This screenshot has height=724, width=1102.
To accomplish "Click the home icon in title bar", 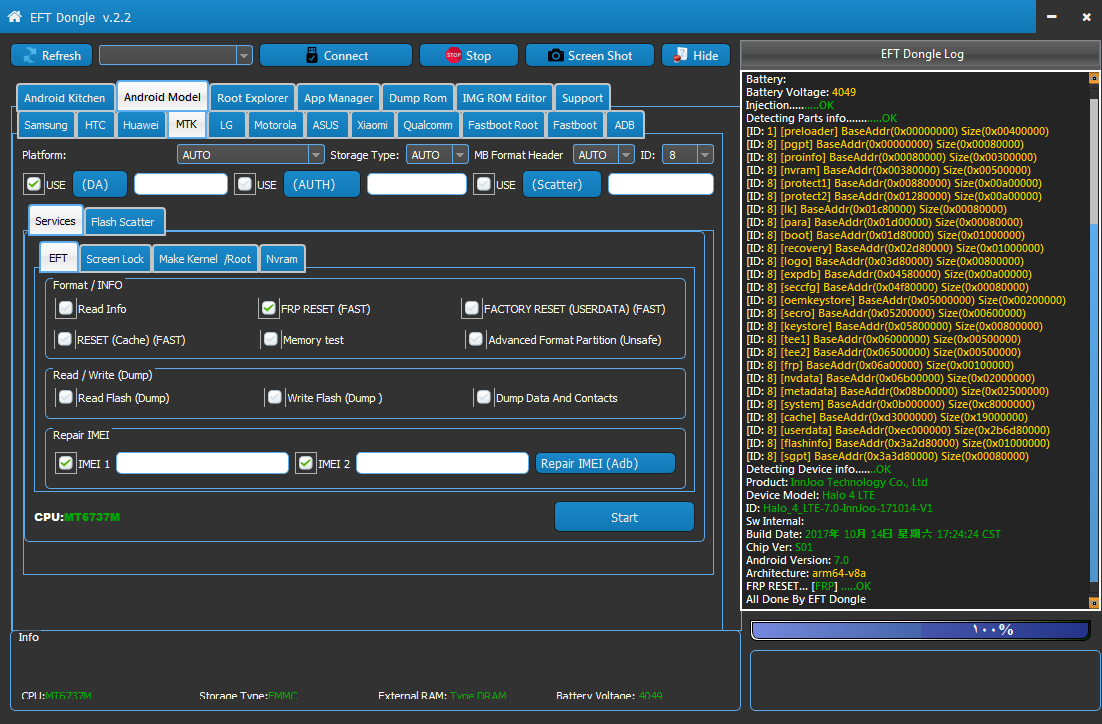I will [14, 16].
